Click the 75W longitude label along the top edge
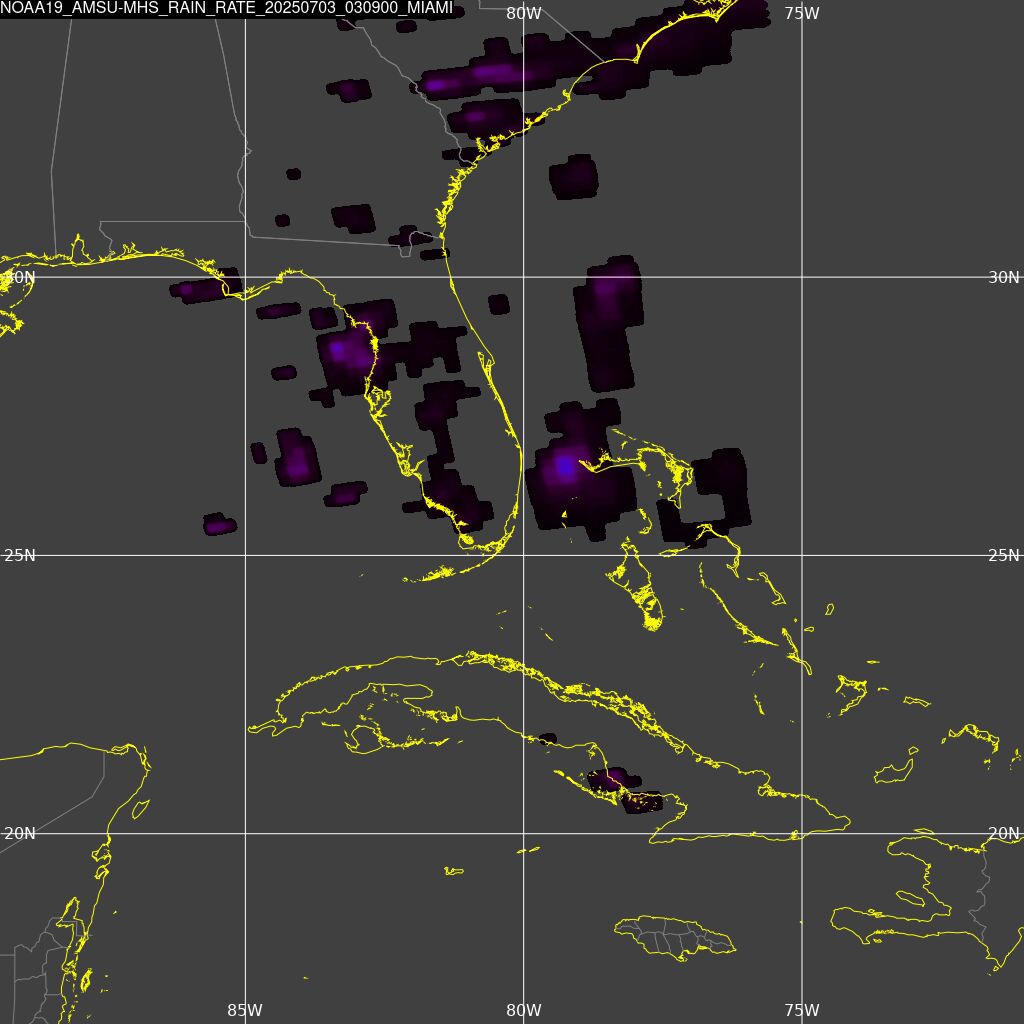Screen dimensions: 1024x1024 802,13
